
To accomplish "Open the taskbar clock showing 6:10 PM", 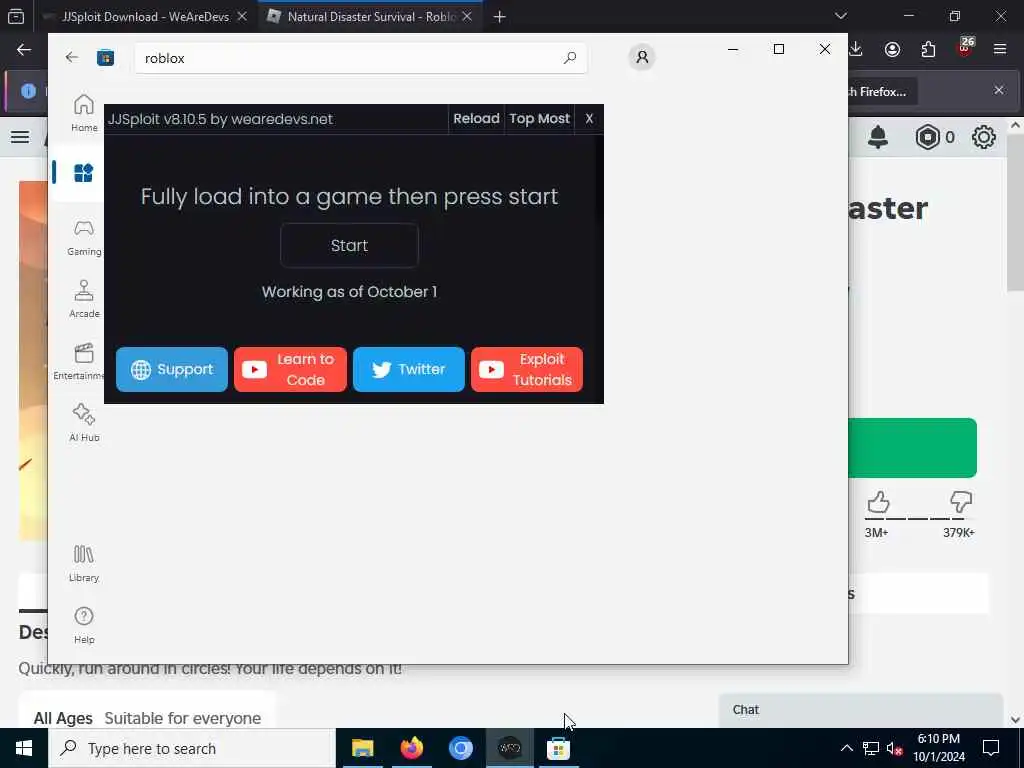I will 938,748.
